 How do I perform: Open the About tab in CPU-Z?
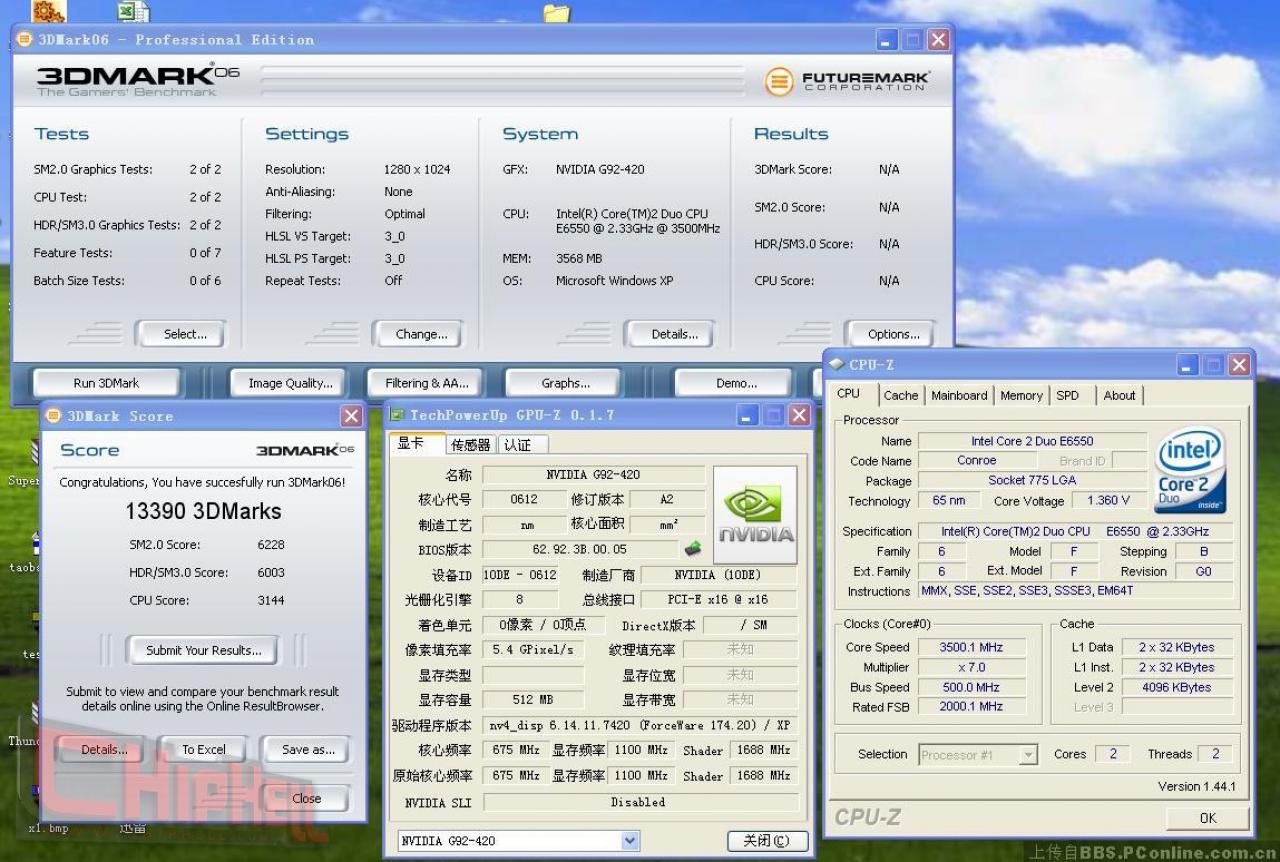tap(1119, 395)
